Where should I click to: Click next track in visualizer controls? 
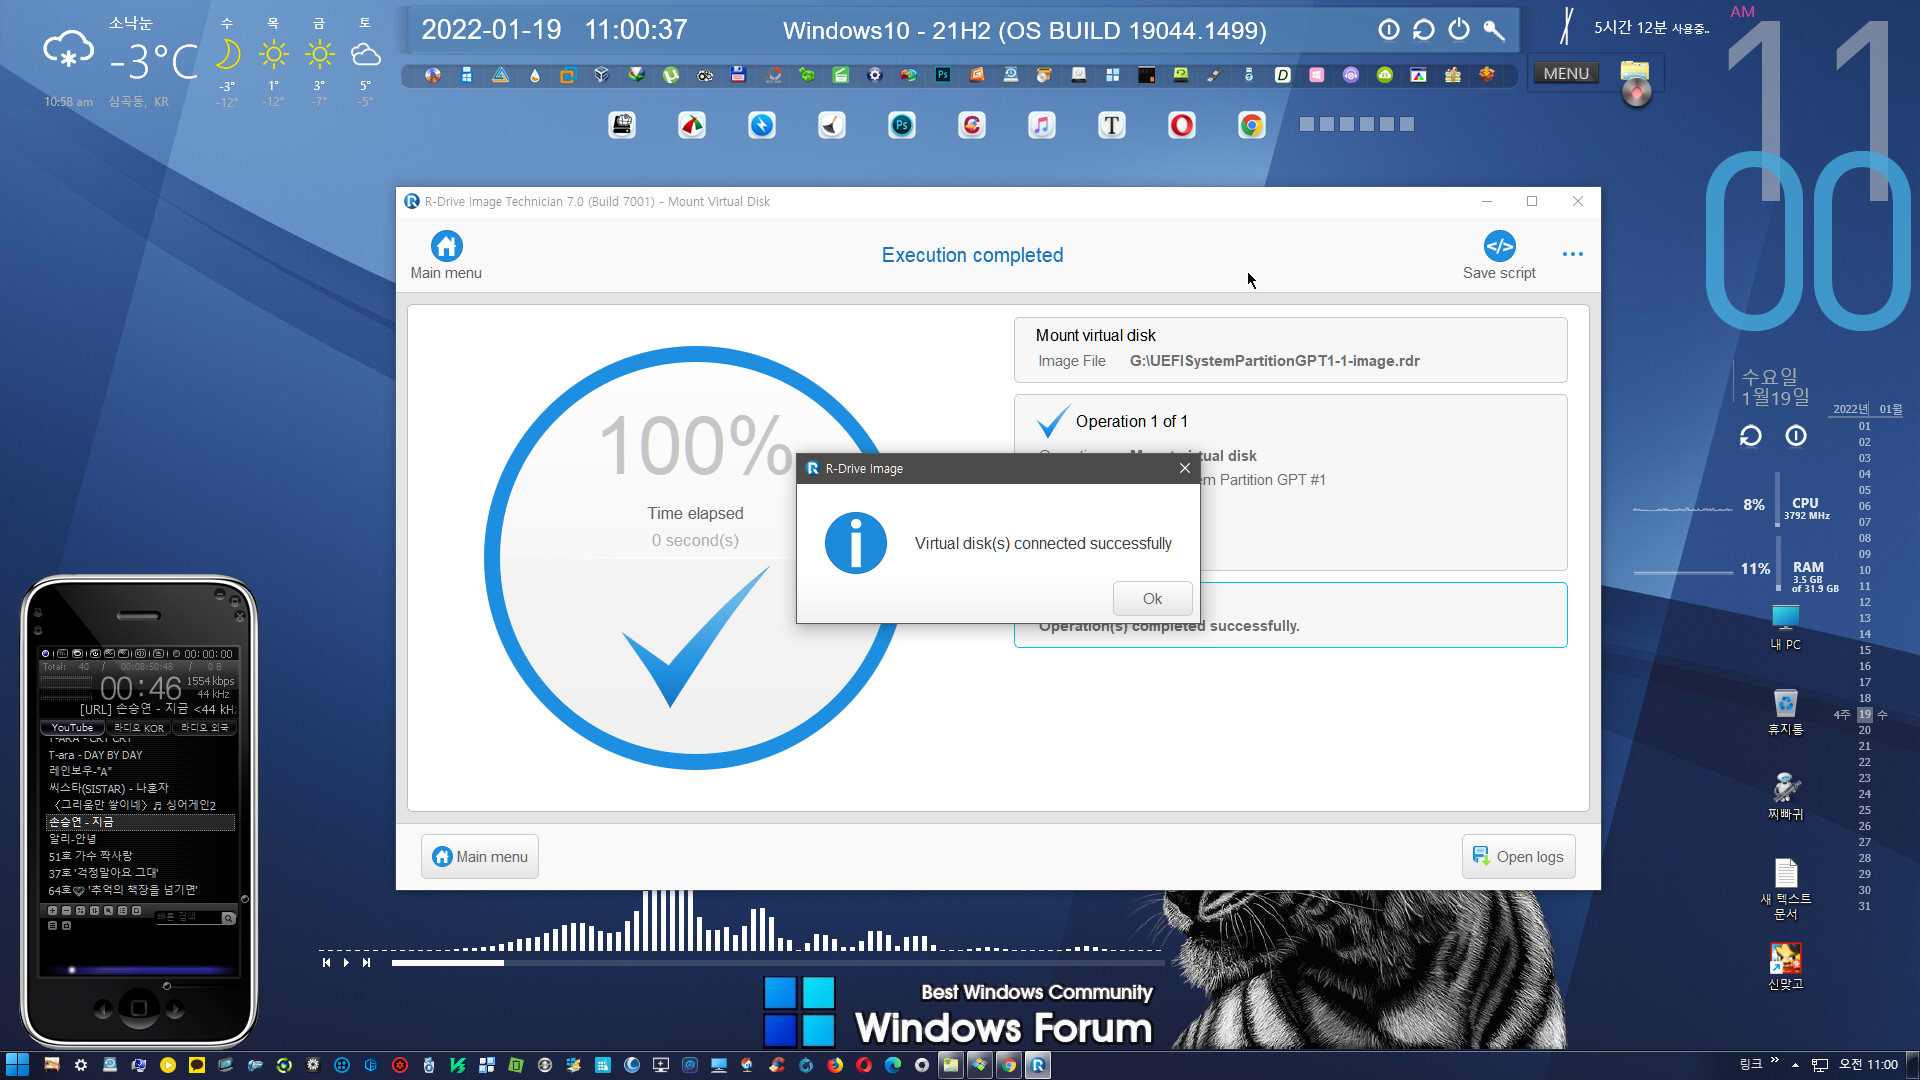click(x=367, y=962)
